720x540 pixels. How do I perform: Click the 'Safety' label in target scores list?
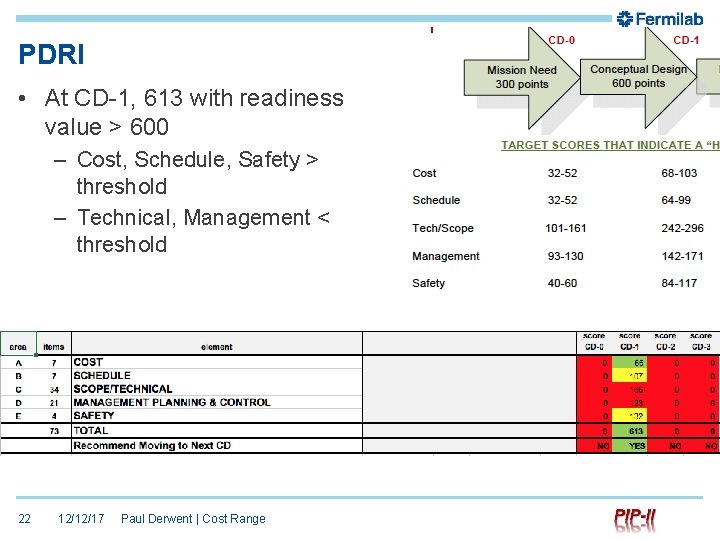tap(428, 283)
